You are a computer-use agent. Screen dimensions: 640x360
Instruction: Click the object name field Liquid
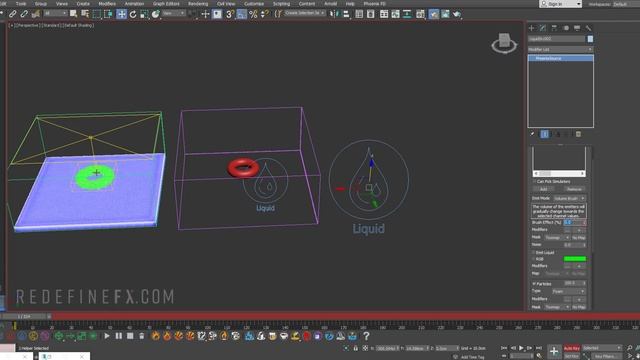click(x=557, y=39)
